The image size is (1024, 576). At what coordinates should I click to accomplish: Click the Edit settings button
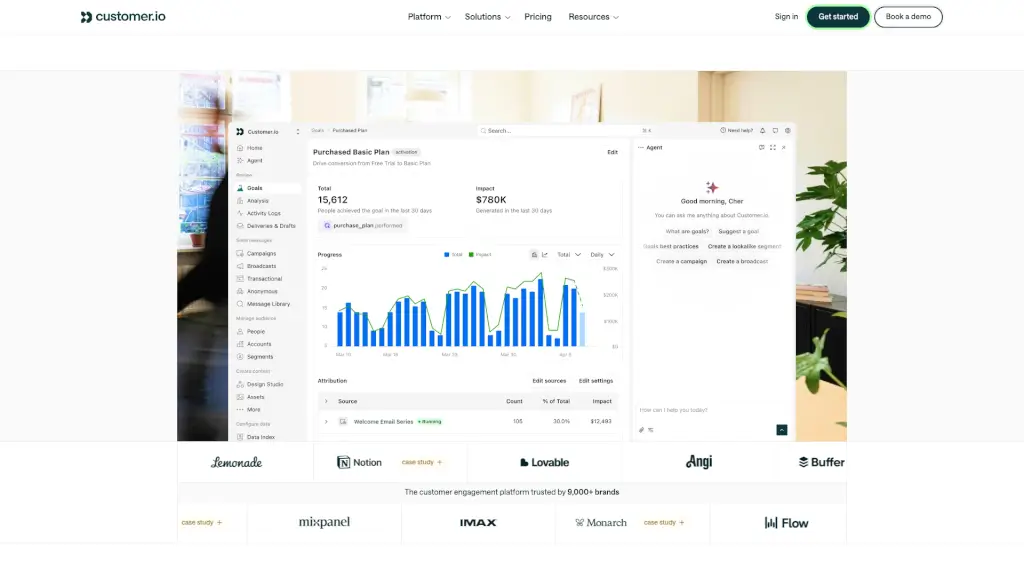coord(596,381)
